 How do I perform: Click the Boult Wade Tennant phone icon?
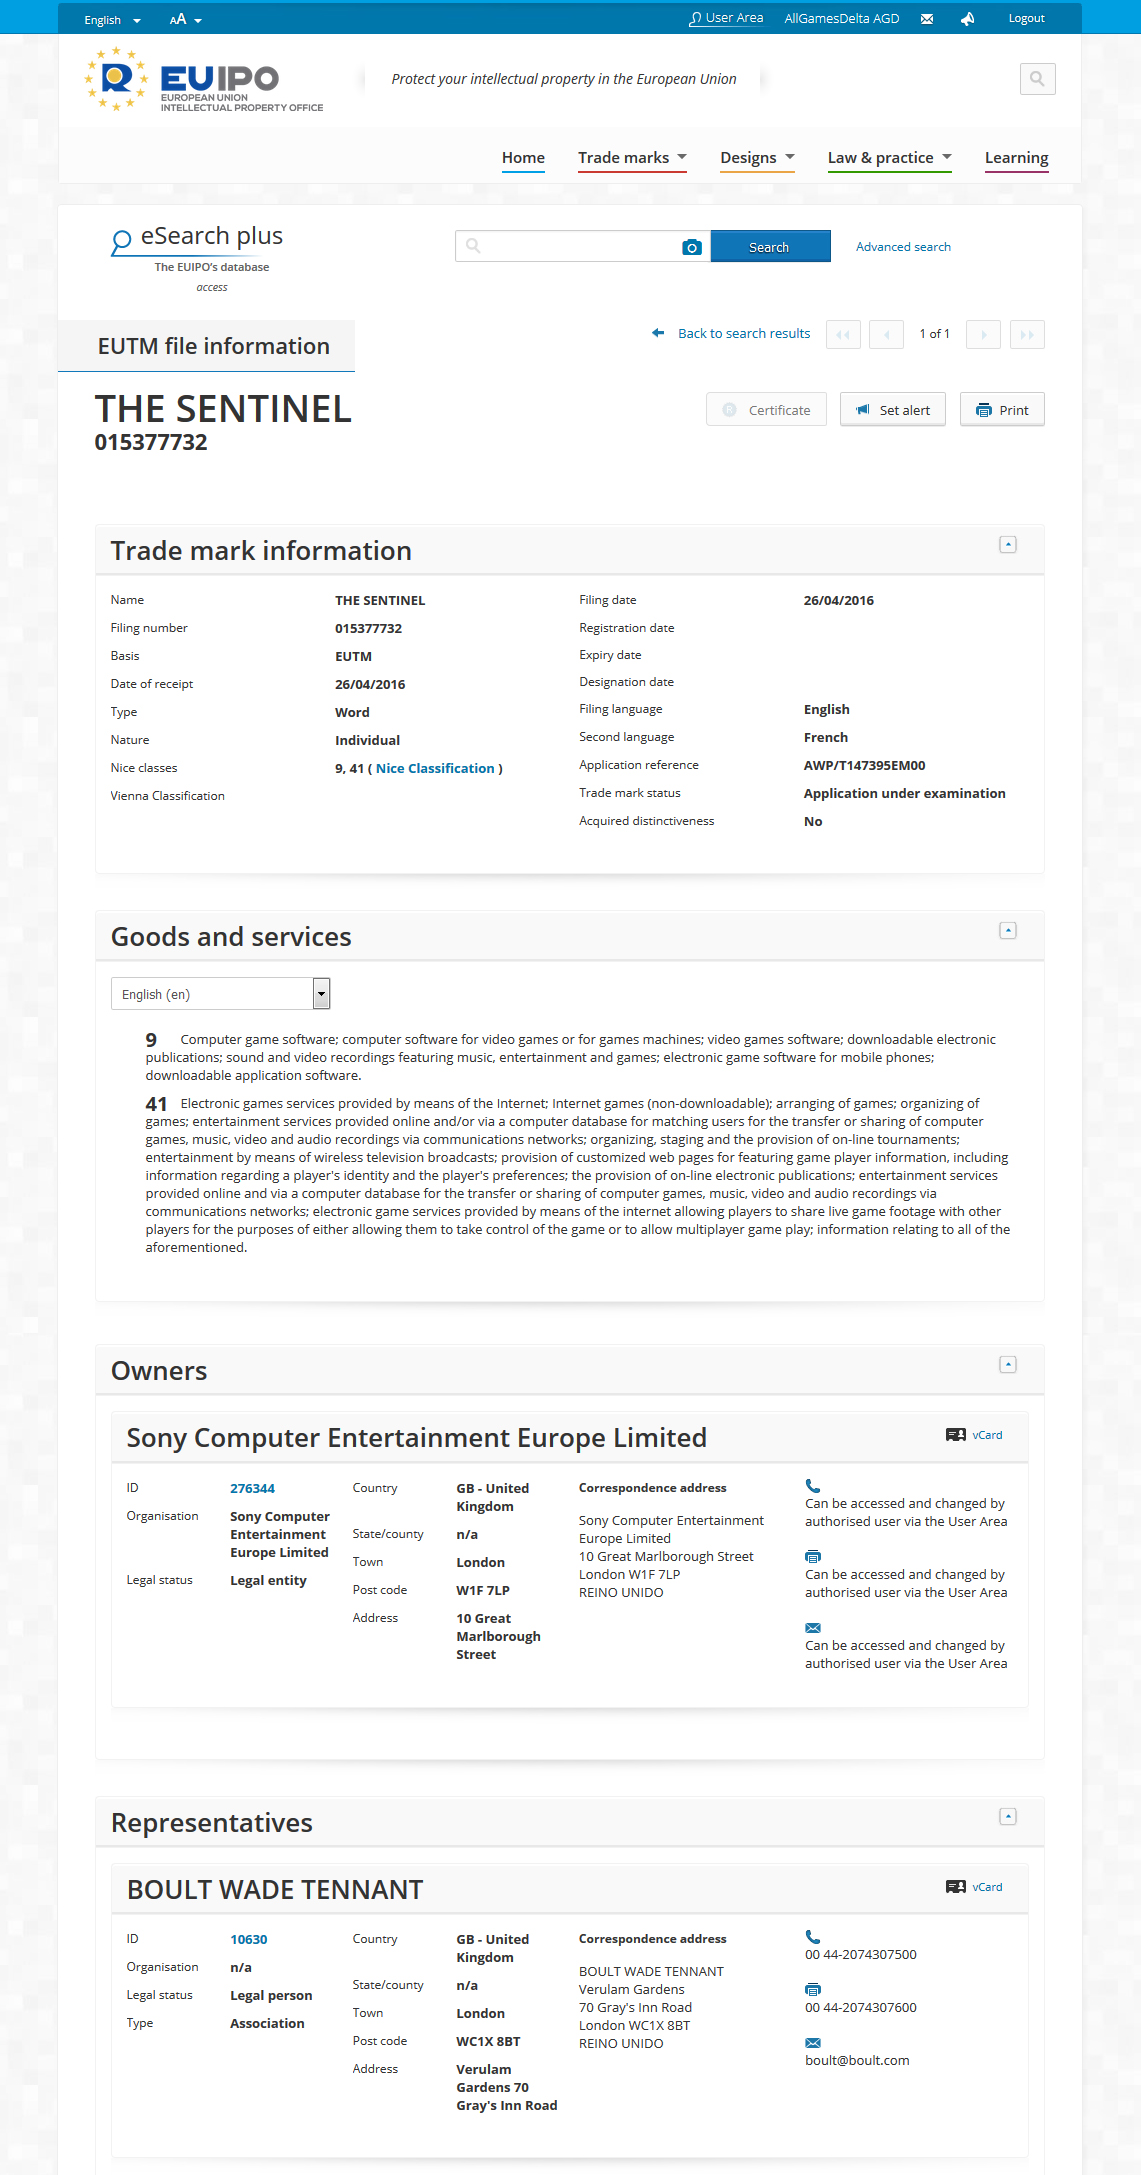point(813,1937)
